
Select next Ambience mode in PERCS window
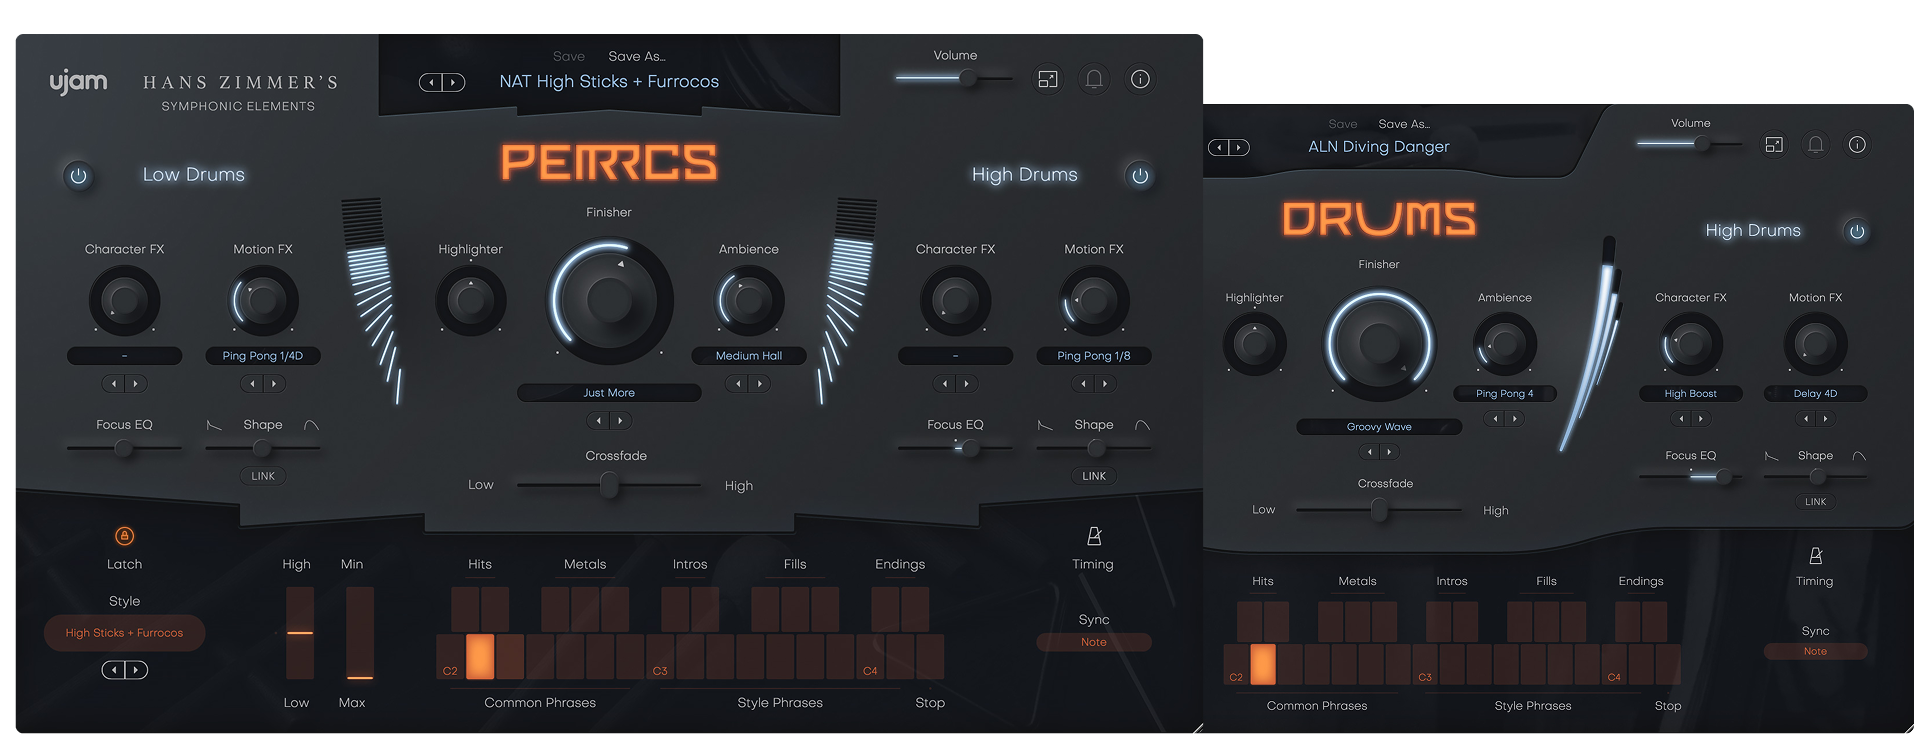[760, 384]
